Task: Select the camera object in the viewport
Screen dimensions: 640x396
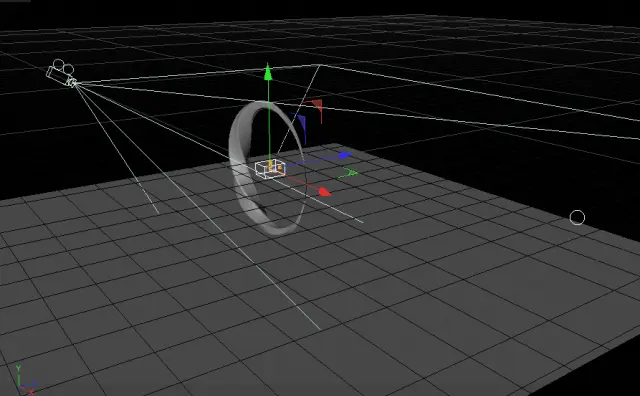Action: (62, 73)
